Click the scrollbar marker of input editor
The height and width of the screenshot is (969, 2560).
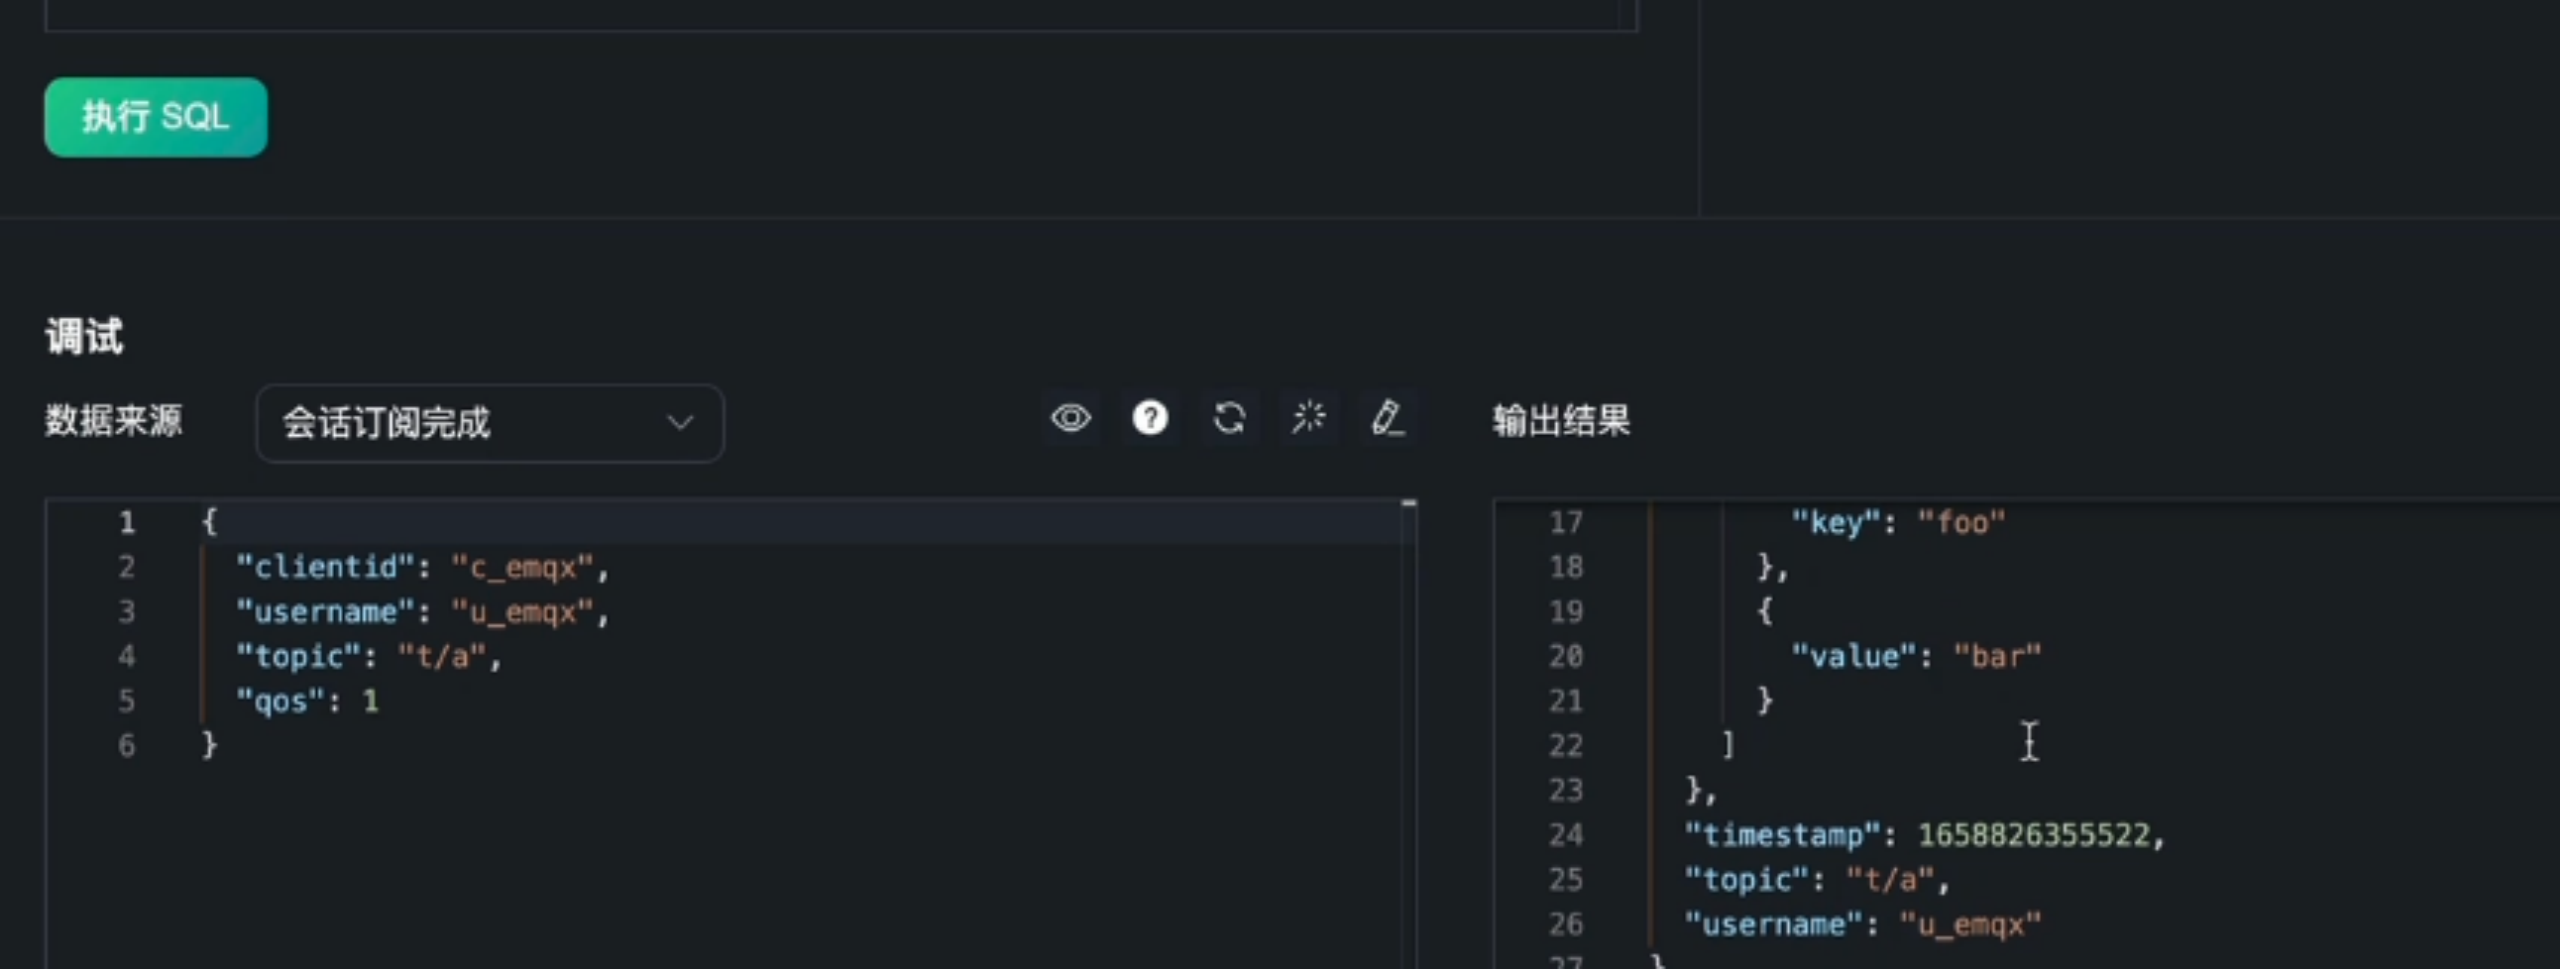[x=1409, y=503]
